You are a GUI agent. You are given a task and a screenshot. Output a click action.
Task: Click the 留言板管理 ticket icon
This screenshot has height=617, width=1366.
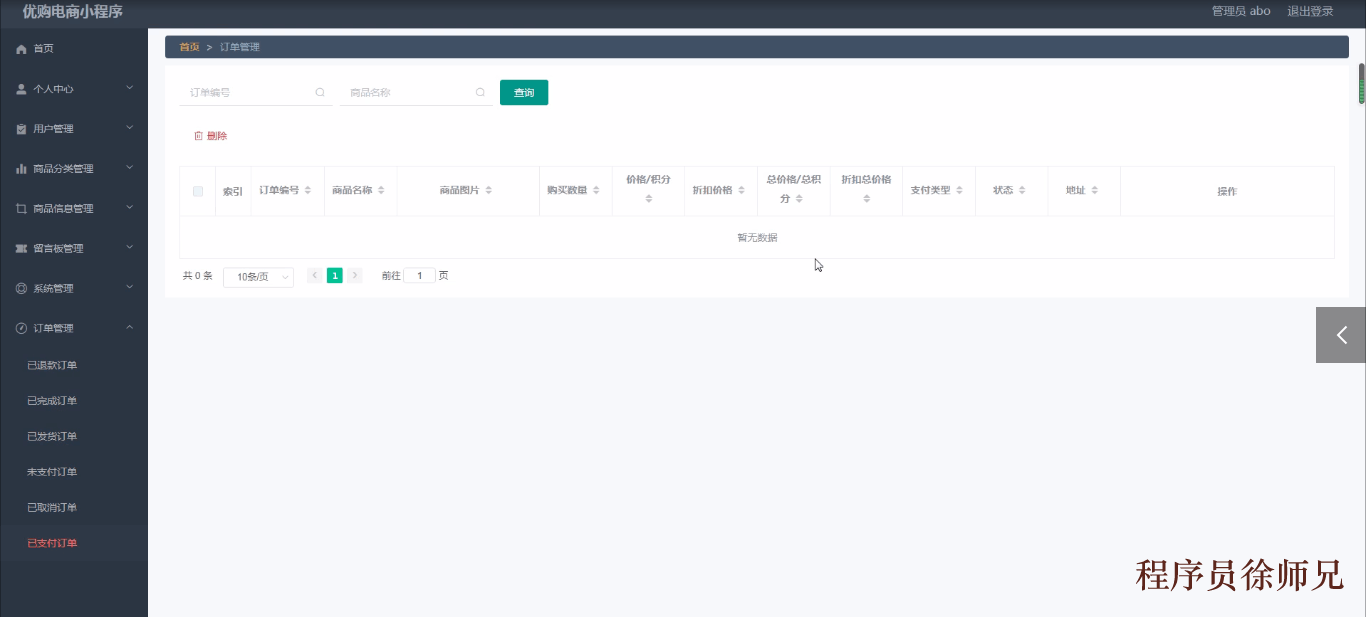click(x=21, y=249)
